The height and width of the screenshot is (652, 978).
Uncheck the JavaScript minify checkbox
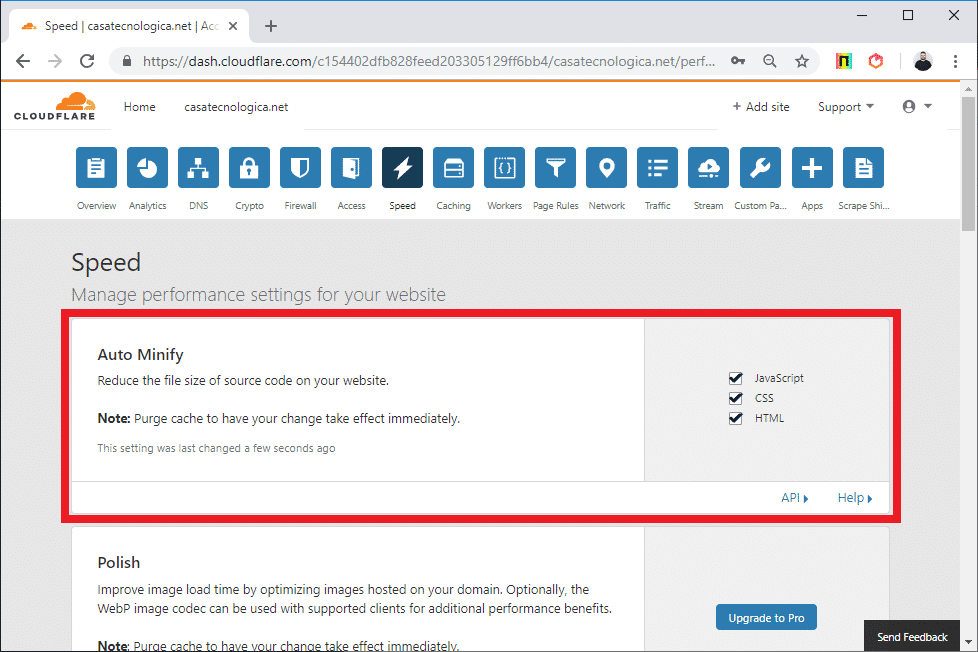click(735, 378)
